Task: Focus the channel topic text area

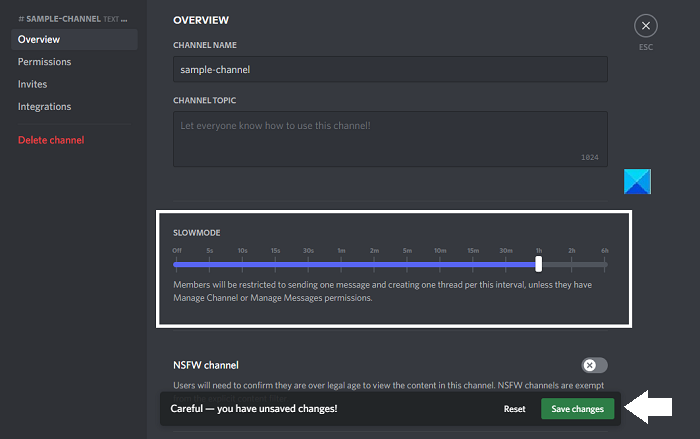Action: (x=390, y=138)
